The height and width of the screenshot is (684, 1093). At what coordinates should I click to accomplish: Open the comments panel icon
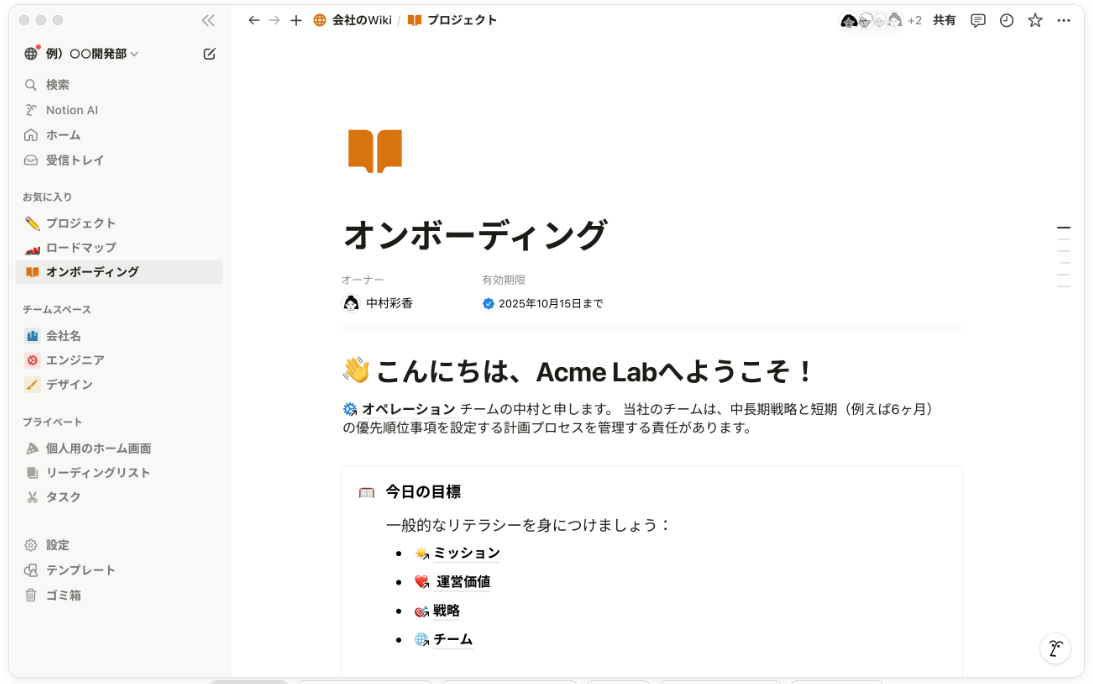(978, 20)
